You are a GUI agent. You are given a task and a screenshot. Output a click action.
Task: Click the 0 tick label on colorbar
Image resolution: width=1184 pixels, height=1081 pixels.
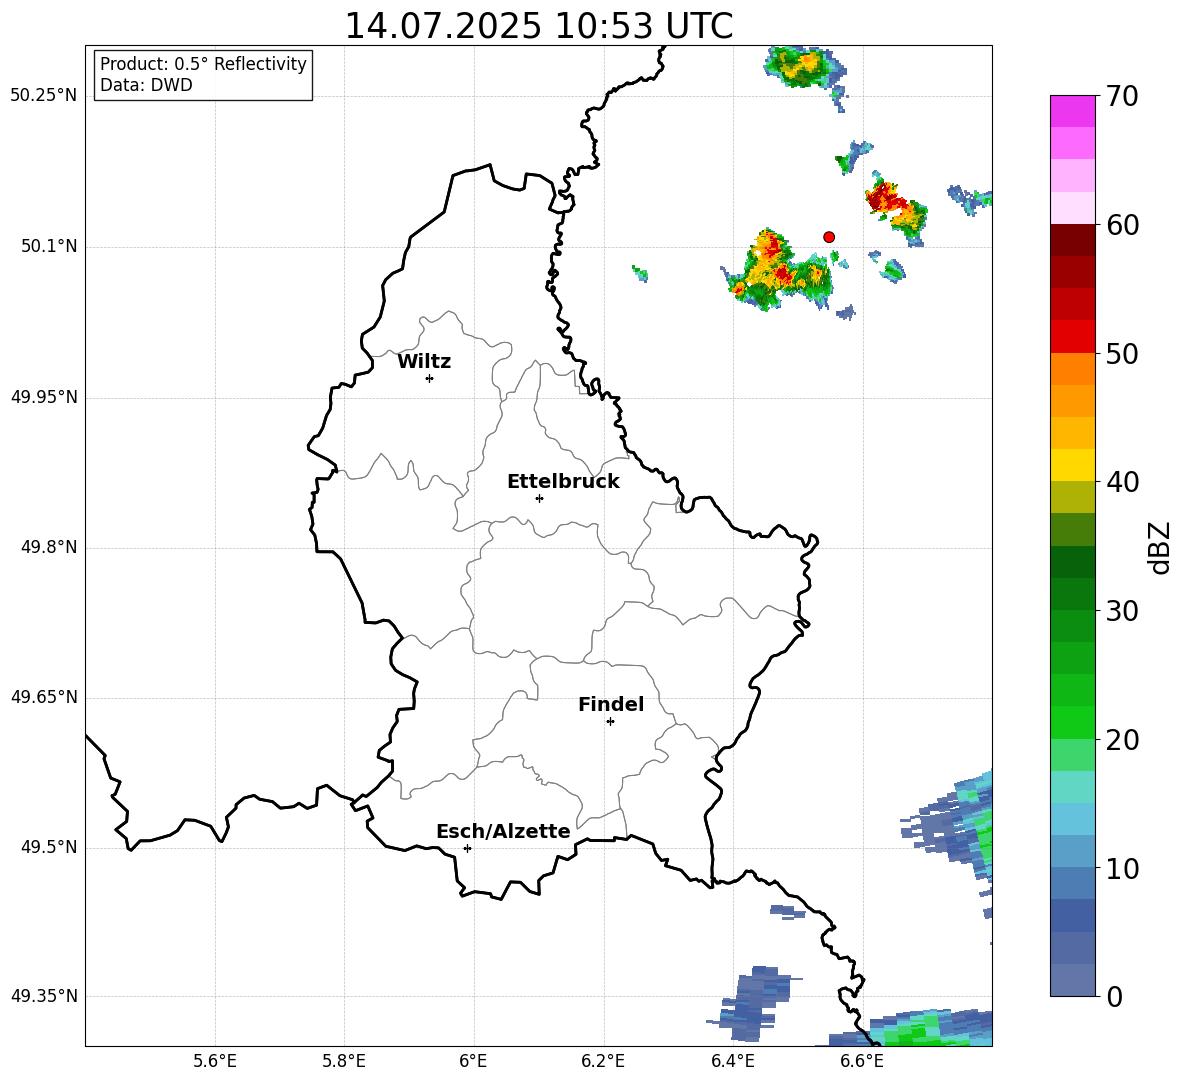[x=1114, y=997]
